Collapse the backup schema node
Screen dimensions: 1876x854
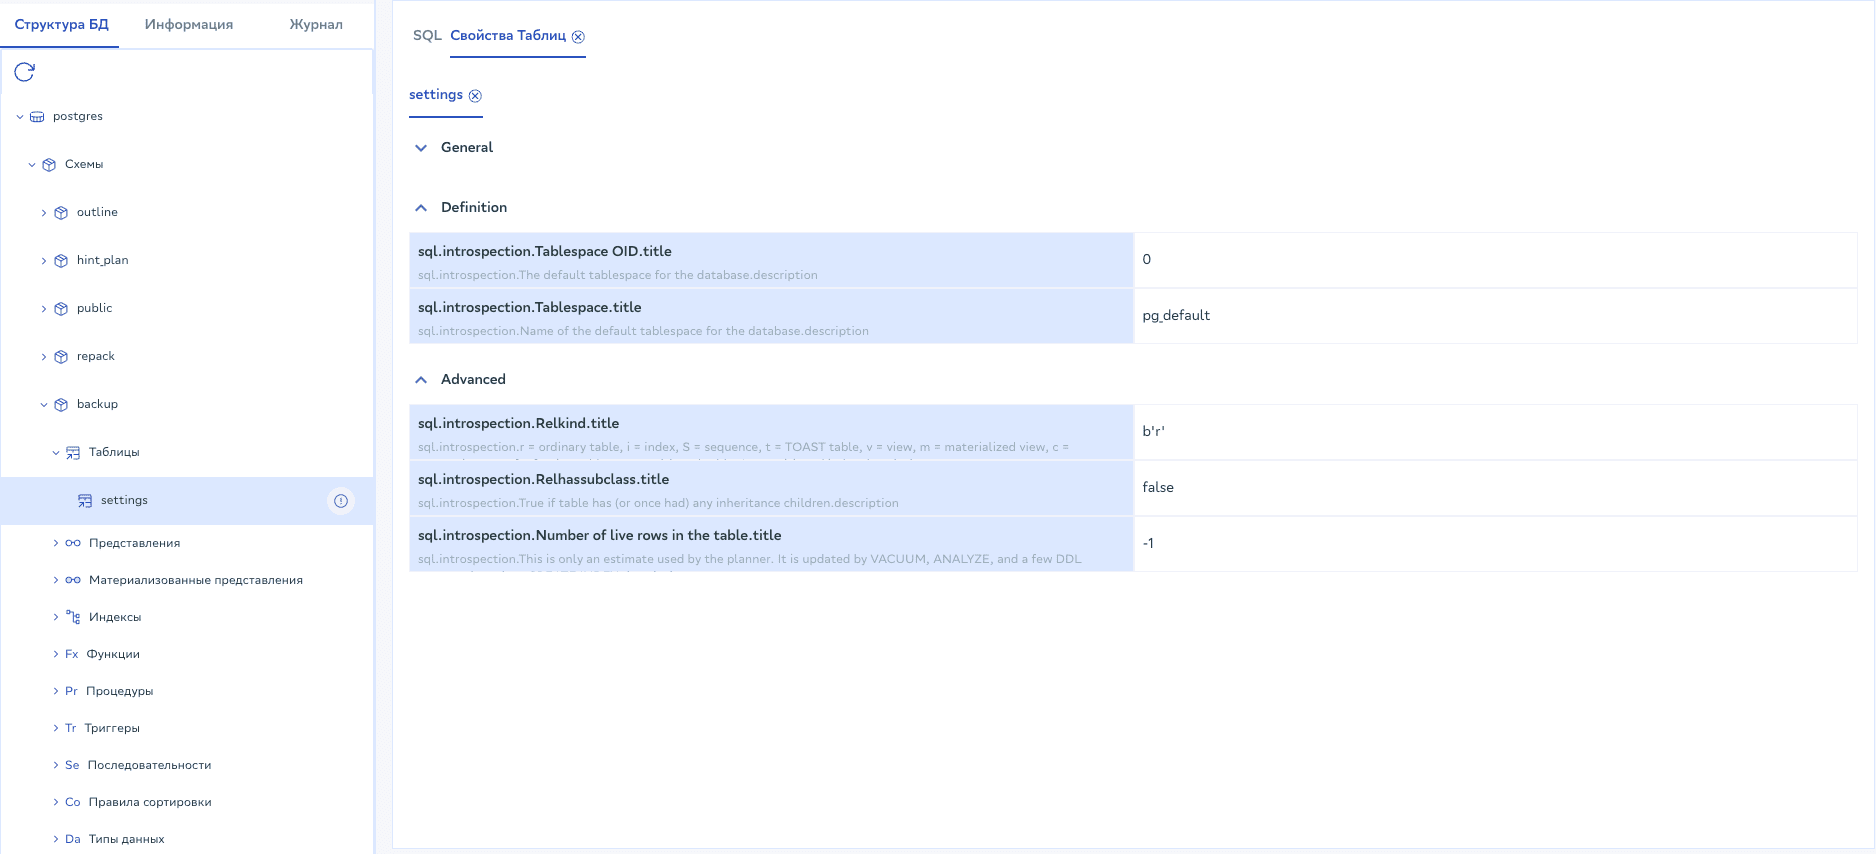tap(44, 405)
